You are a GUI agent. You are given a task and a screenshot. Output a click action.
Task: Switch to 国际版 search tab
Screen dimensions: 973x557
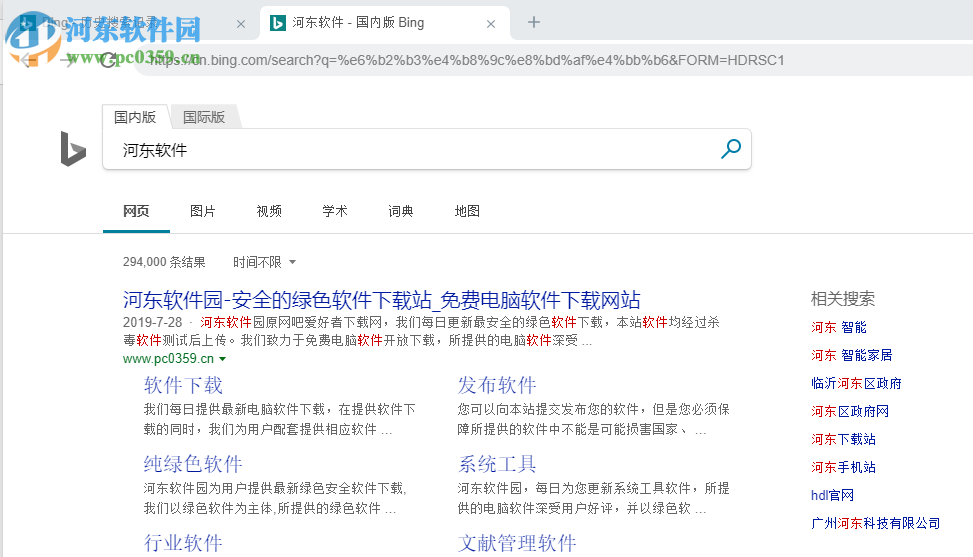(204, 117)
